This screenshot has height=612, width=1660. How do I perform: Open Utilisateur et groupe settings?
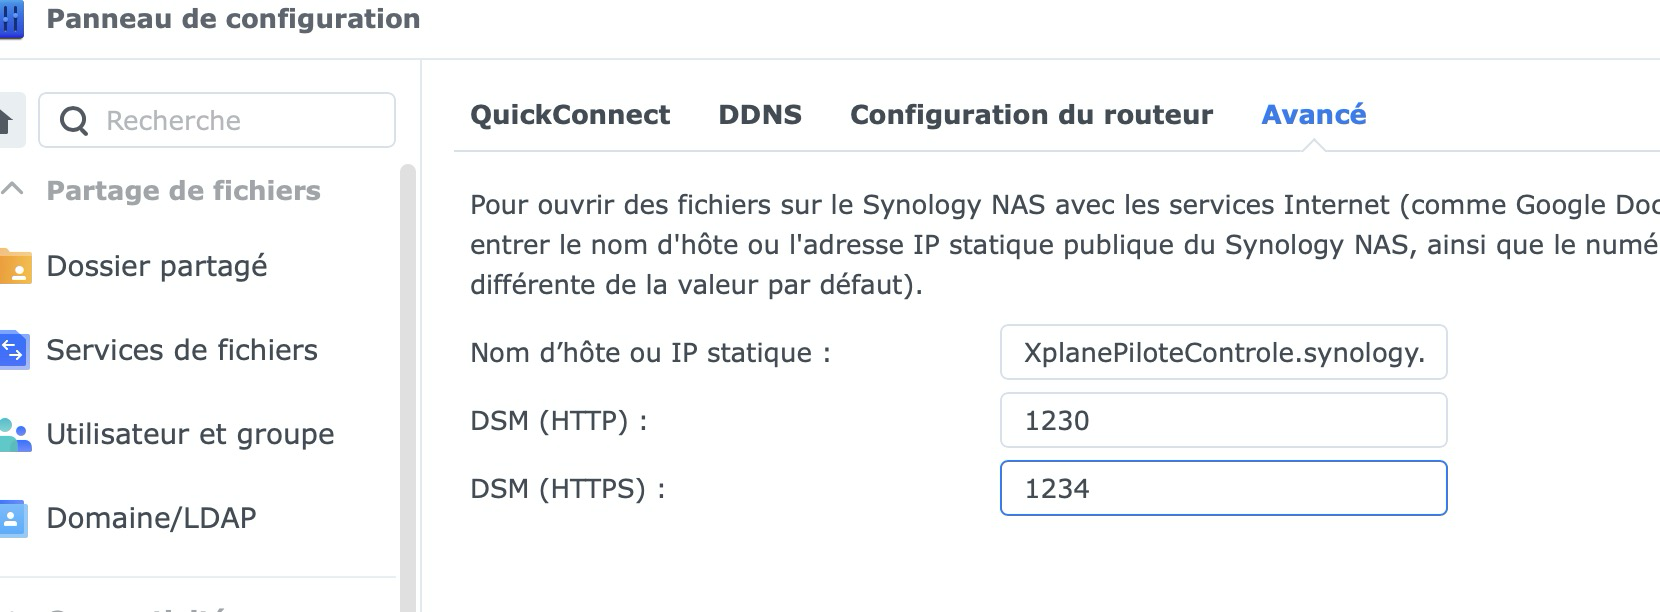point(190,434)
